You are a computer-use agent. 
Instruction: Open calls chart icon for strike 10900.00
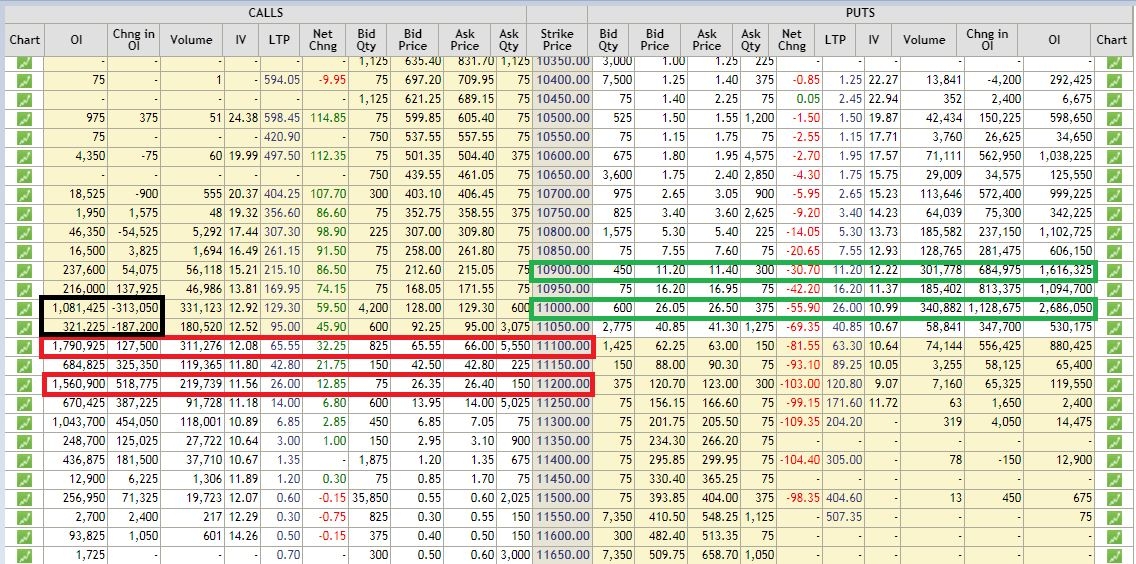(25, 270)
